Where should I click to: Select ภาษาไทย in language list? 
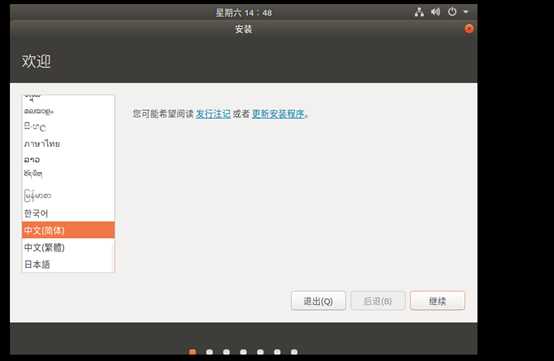(x=68, y=144)
